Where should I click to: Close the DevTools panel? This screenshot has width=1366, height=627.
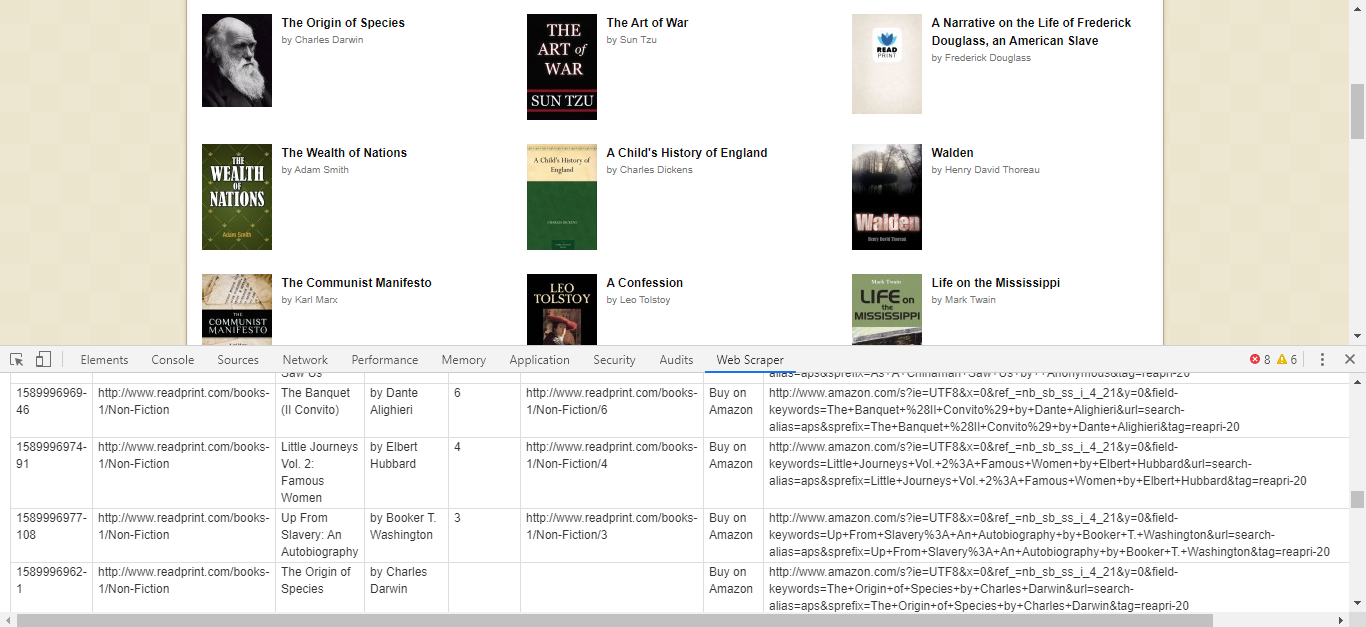1349,360
